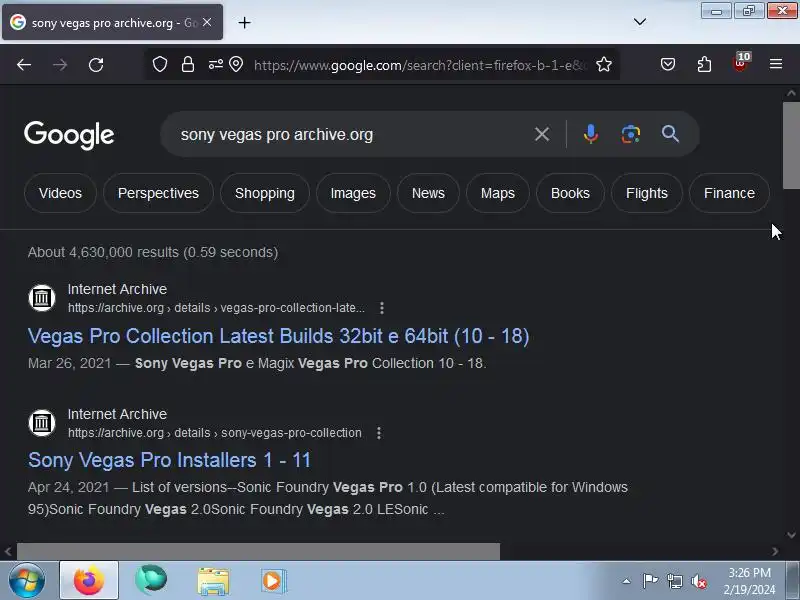The height and width of the screenshot is (600, 800).
Task: Open a new tab with the plus button
Action: [244, 22]
